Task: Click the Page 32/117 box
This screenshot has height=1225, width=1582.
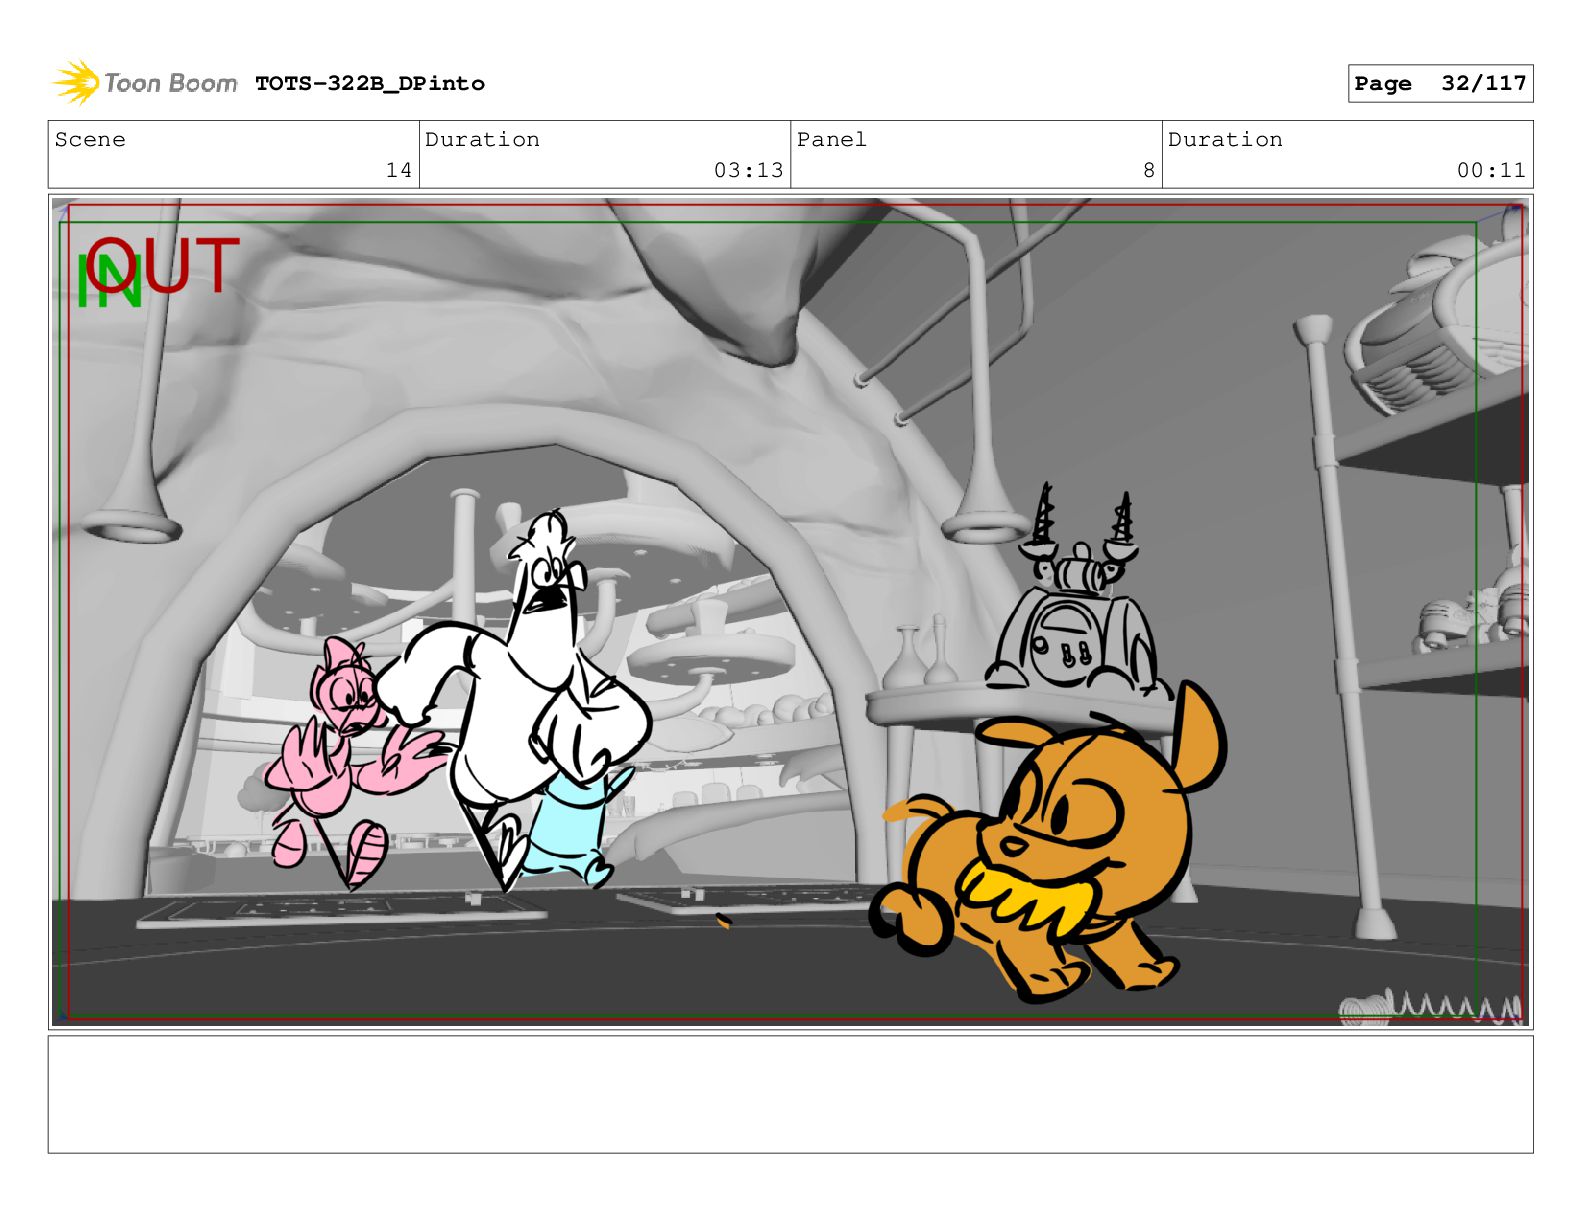Action: pos(1440,83)
